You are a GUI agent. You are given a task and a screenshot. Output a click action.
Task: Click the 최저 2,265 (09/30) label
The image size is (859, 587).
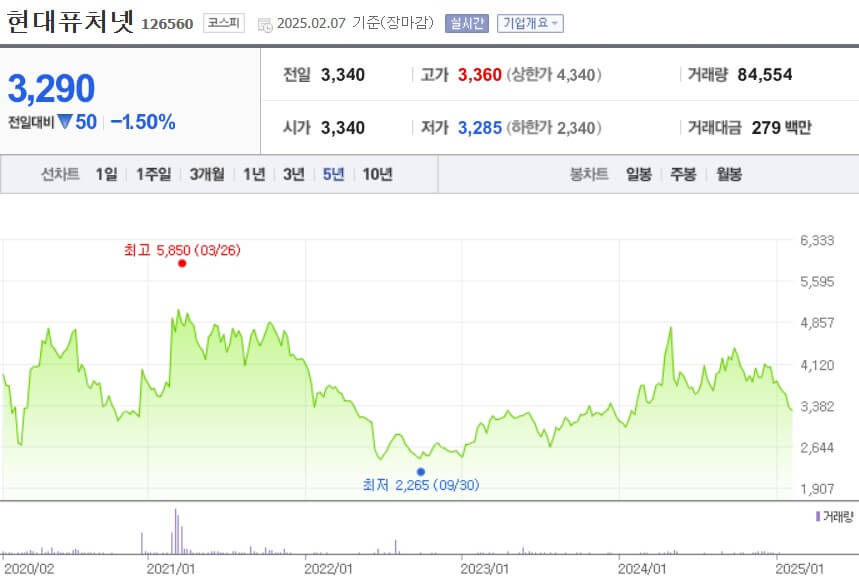(421, 485)
